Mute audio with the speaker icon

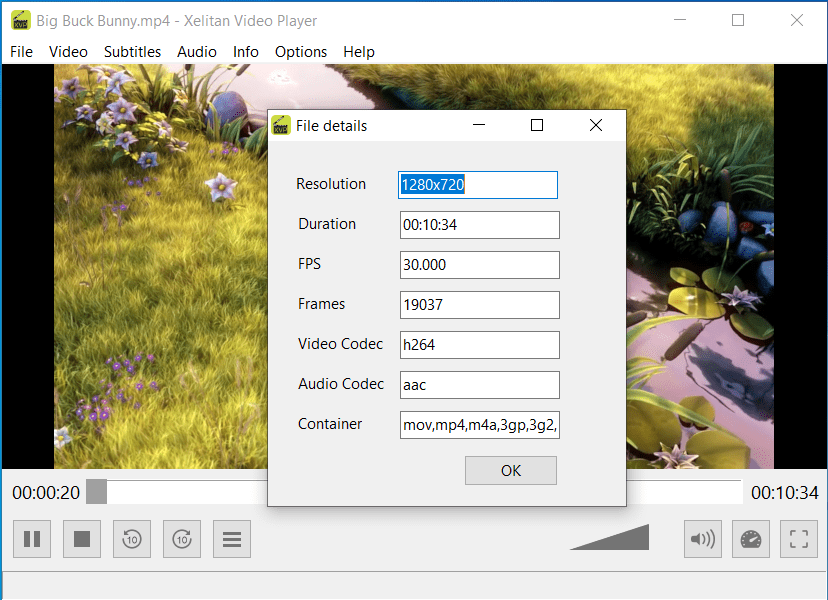703,539
